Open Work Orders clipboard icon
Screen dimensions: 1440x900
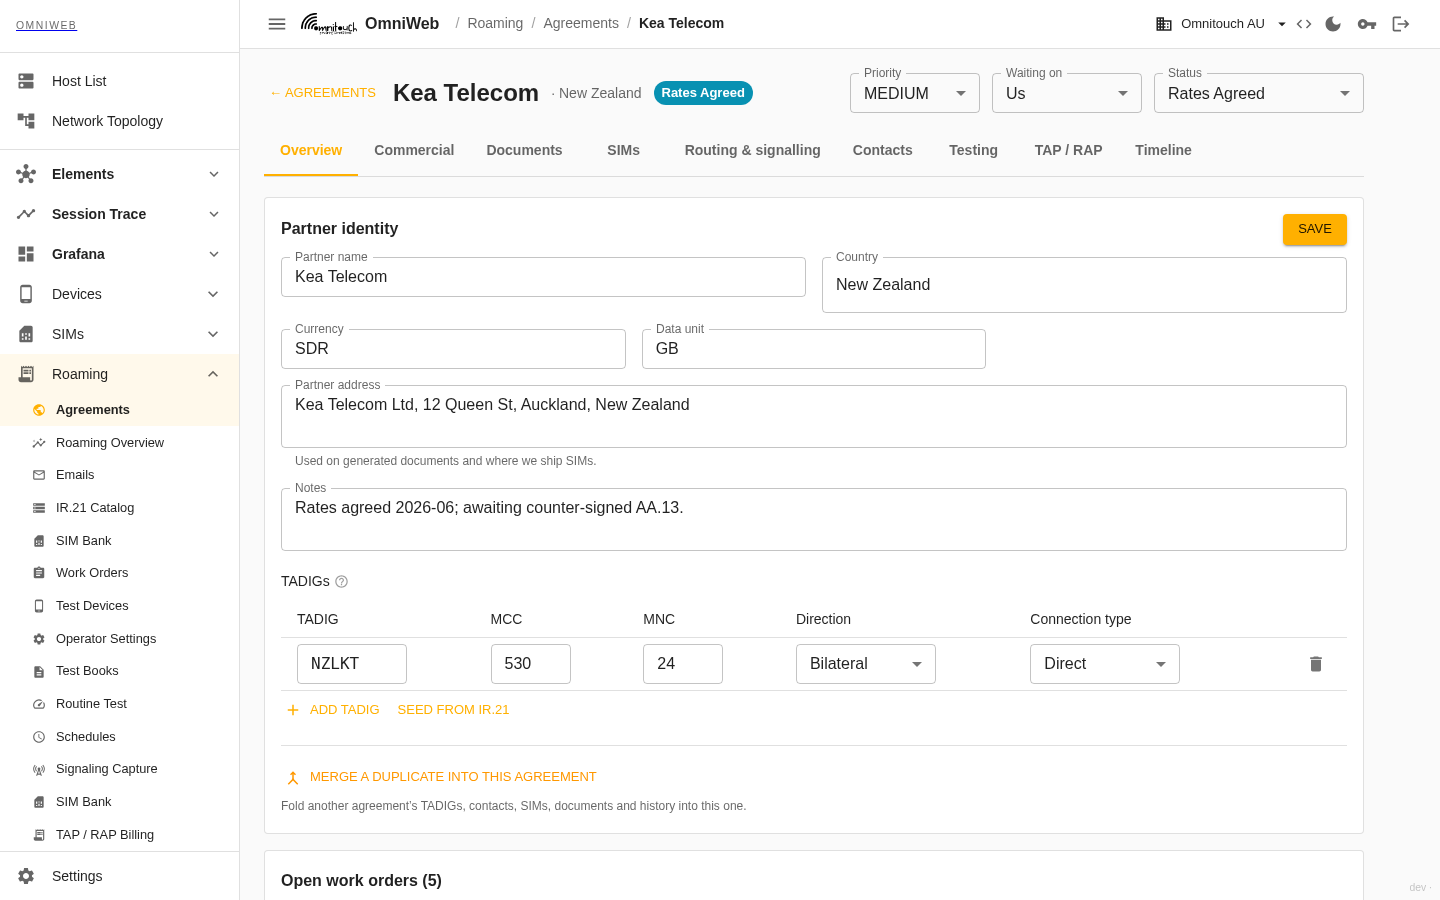(39, 573)
